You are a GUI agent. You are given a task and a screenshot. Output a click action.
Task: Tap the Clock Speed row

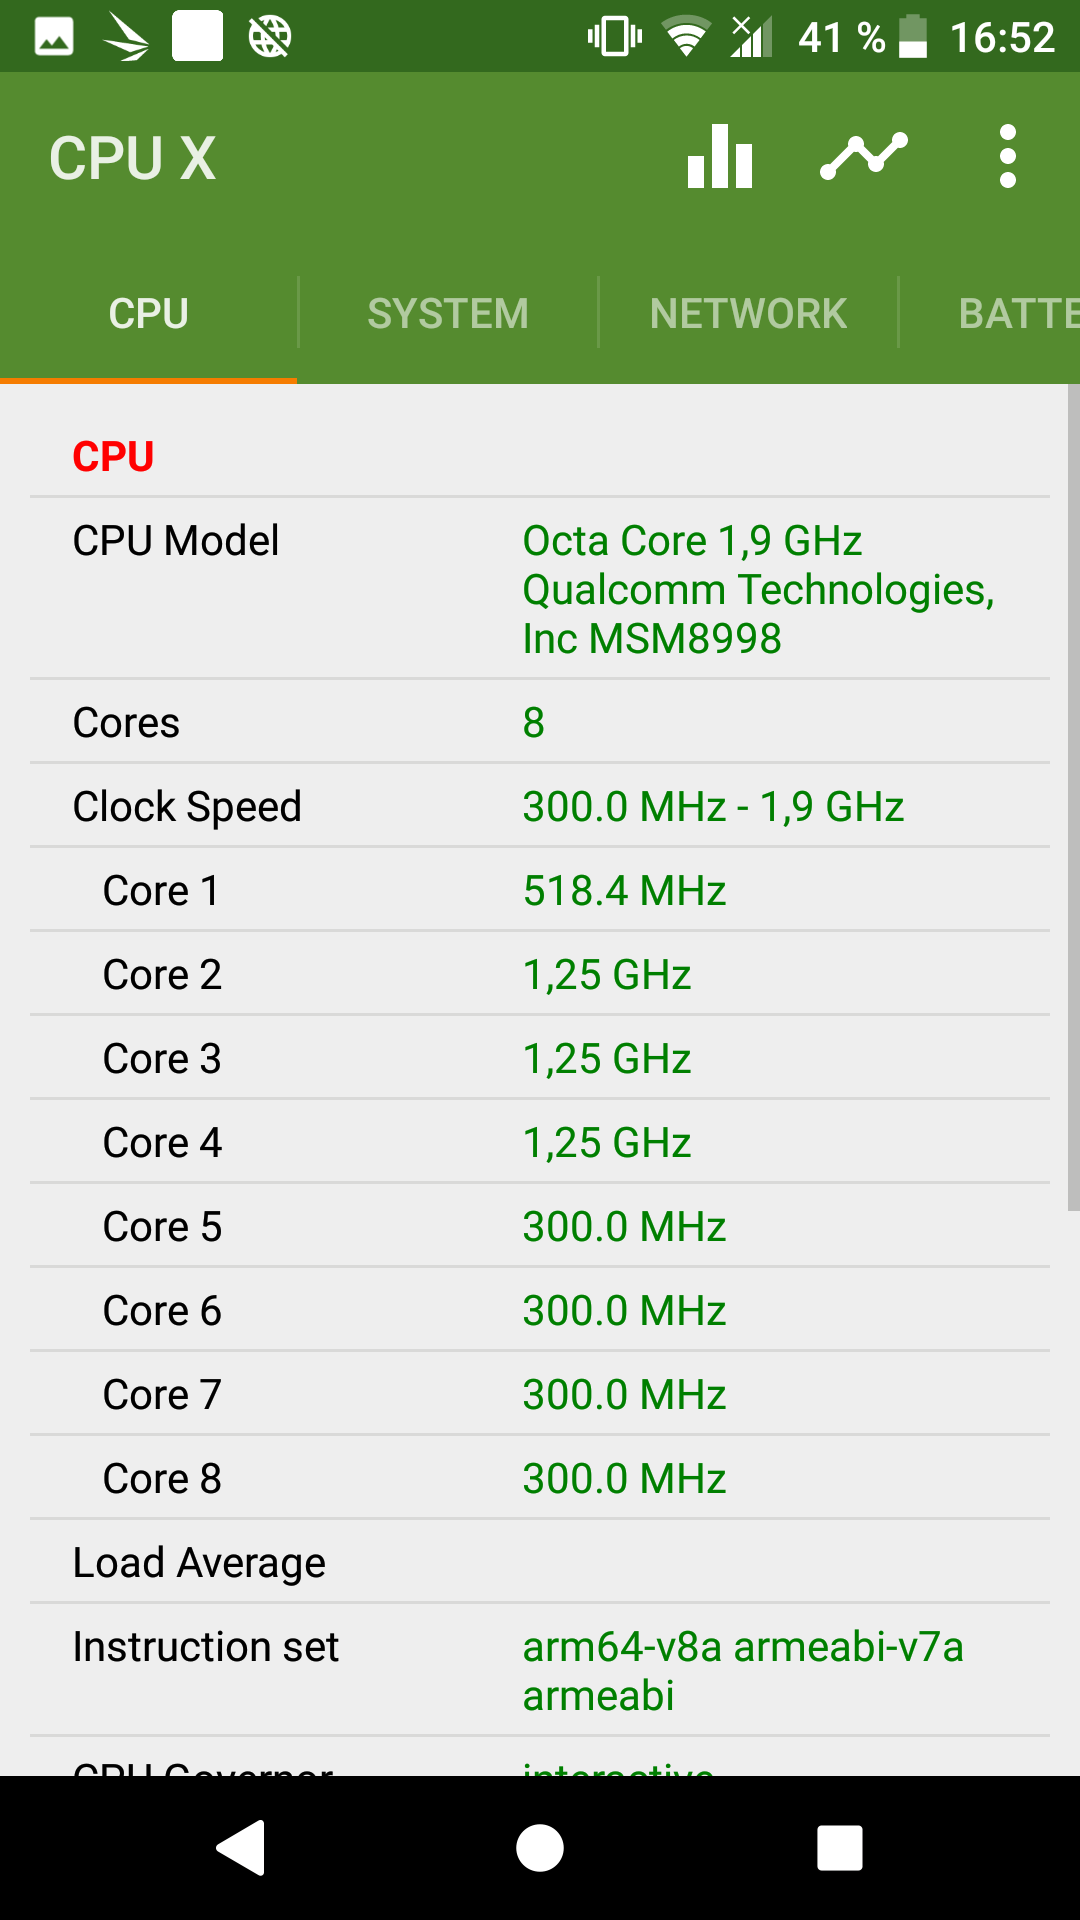[540, 806]
